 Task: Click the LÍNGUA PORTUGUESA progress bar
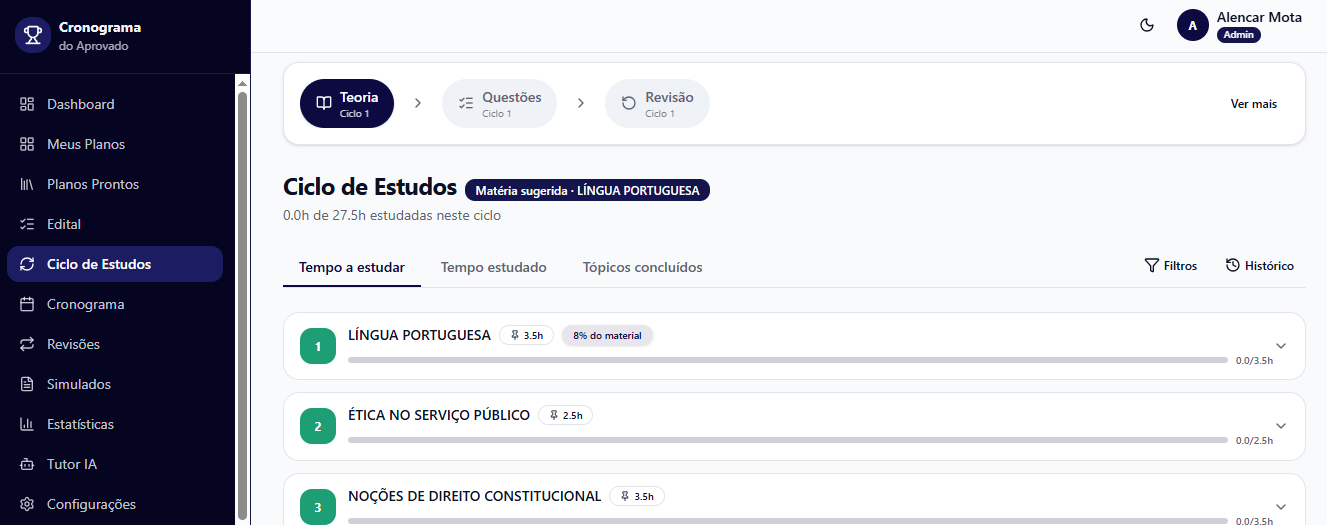pyautogui.click(x=788, y=360)
